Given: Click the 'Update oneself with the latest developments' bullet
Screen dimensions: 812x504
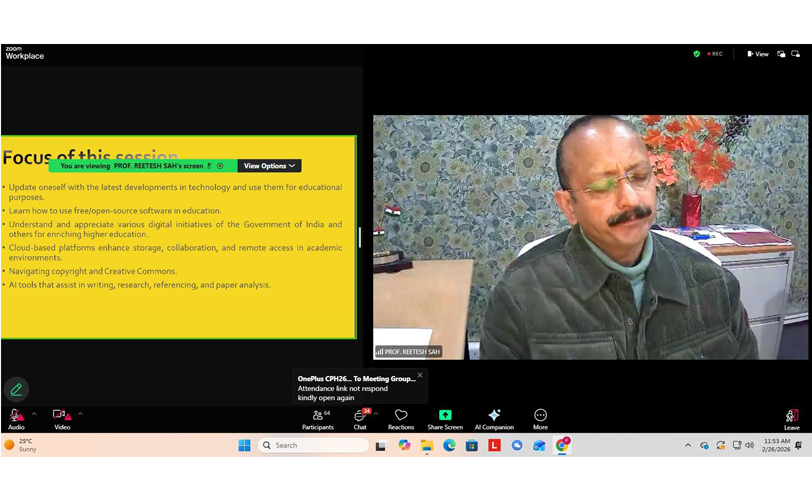Looking at the screenshot, I should click(175, 192).
